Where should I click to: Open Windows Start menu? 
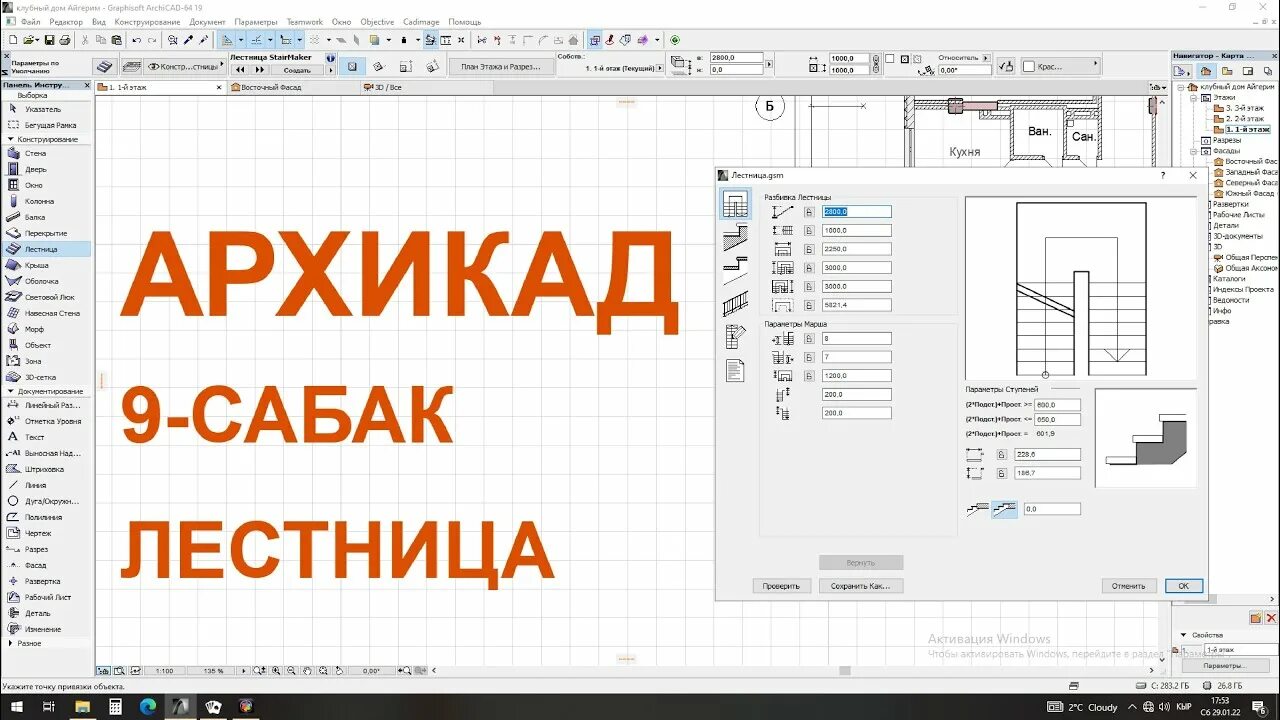click(x=16, y=706)
